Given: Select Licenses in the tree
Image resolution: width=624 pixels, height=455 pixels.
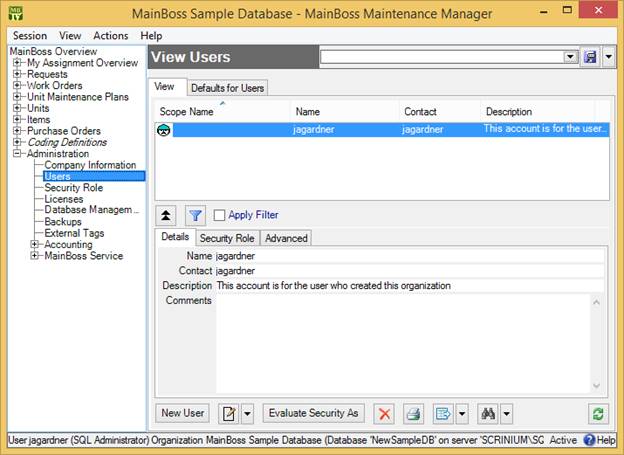Looking at the screenshot, I should (x=64, y=199).
